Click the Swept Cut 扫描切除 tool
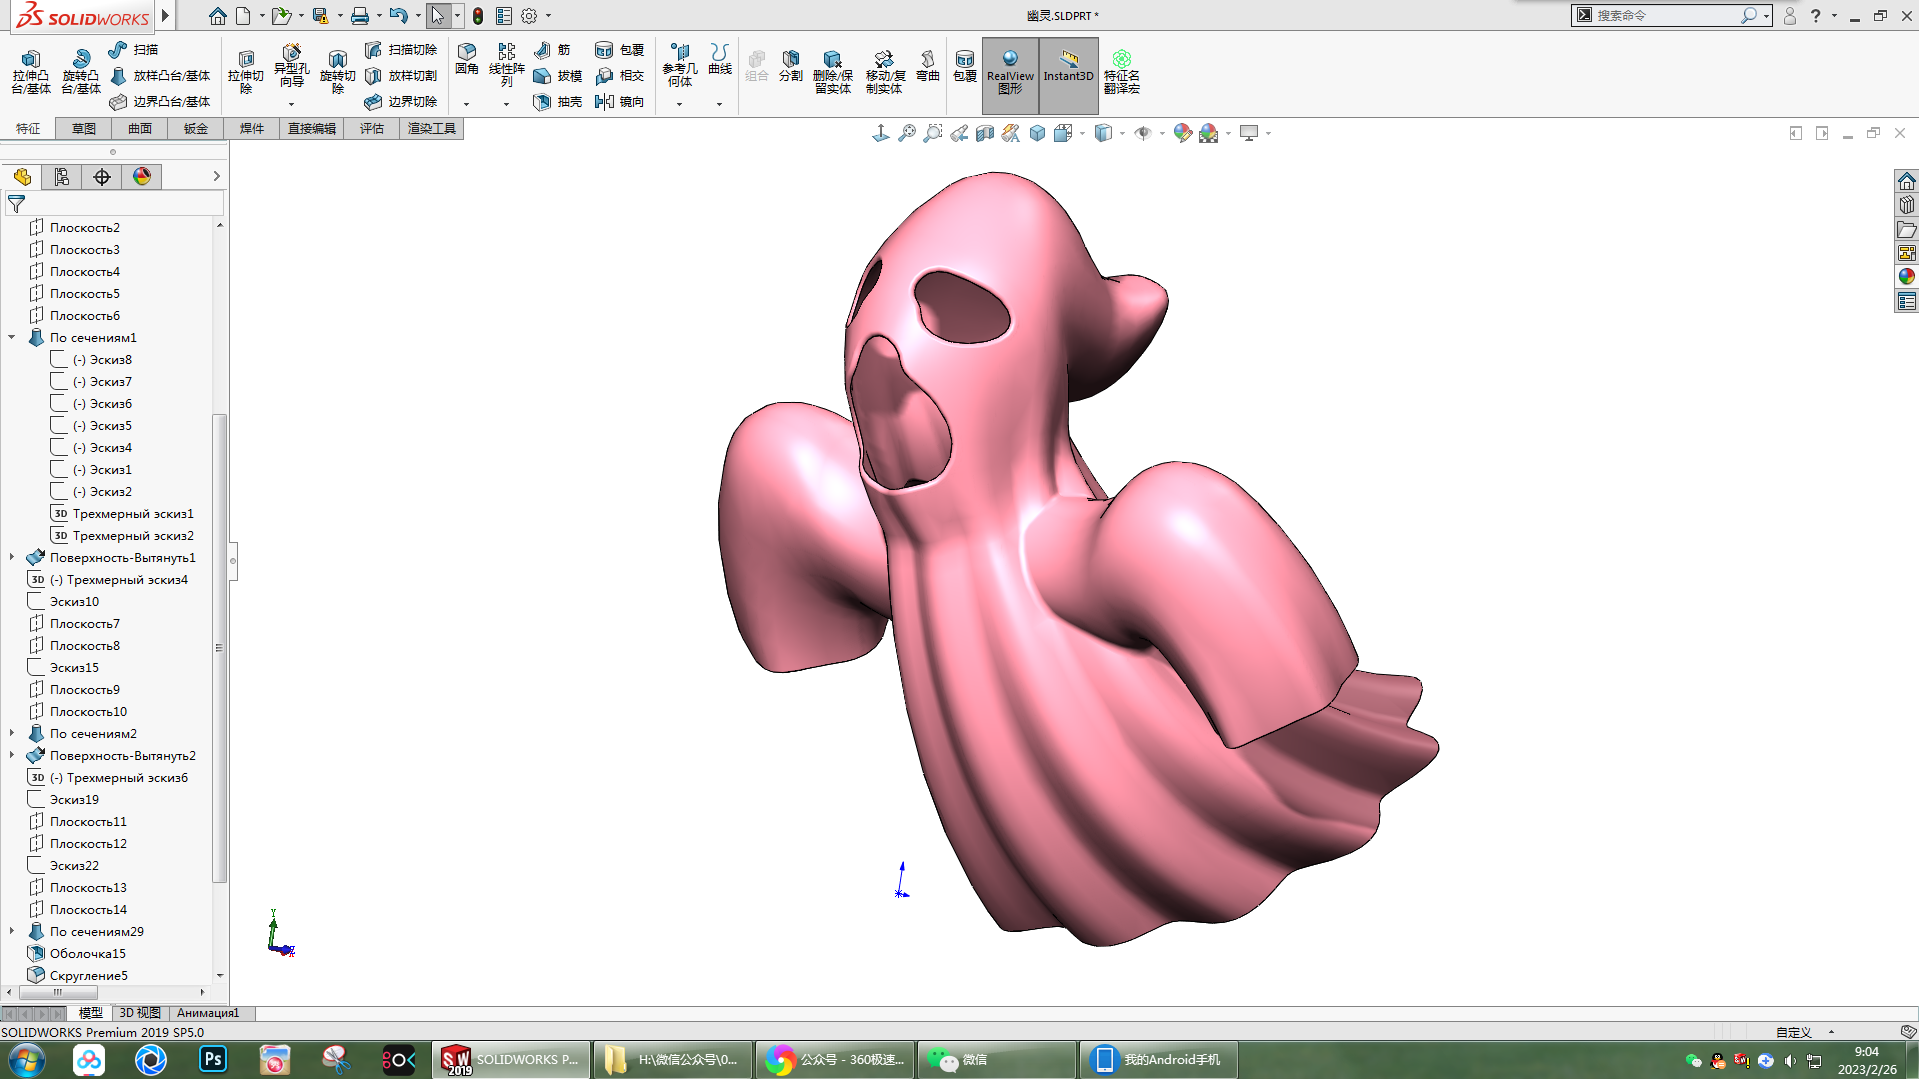Screen dimensions: 1919x1079 400,49
